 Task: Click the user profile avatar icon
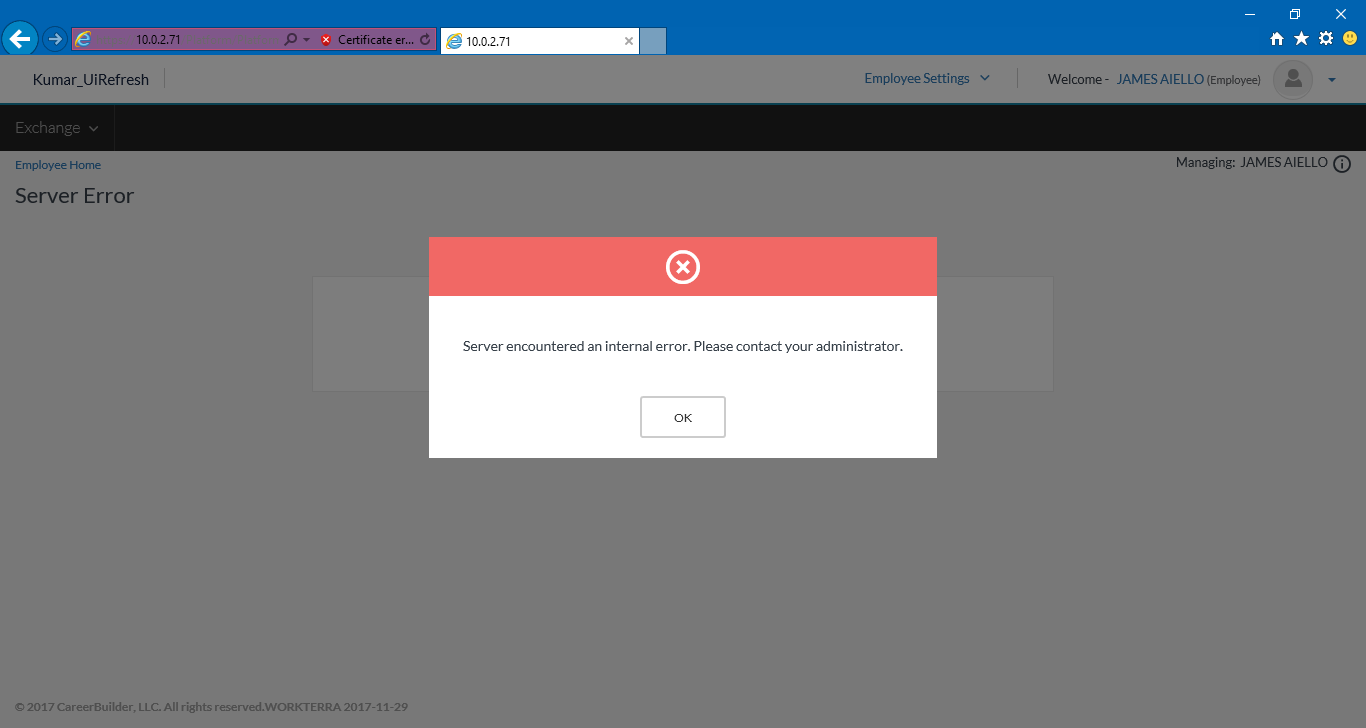tap(1292, 80)
